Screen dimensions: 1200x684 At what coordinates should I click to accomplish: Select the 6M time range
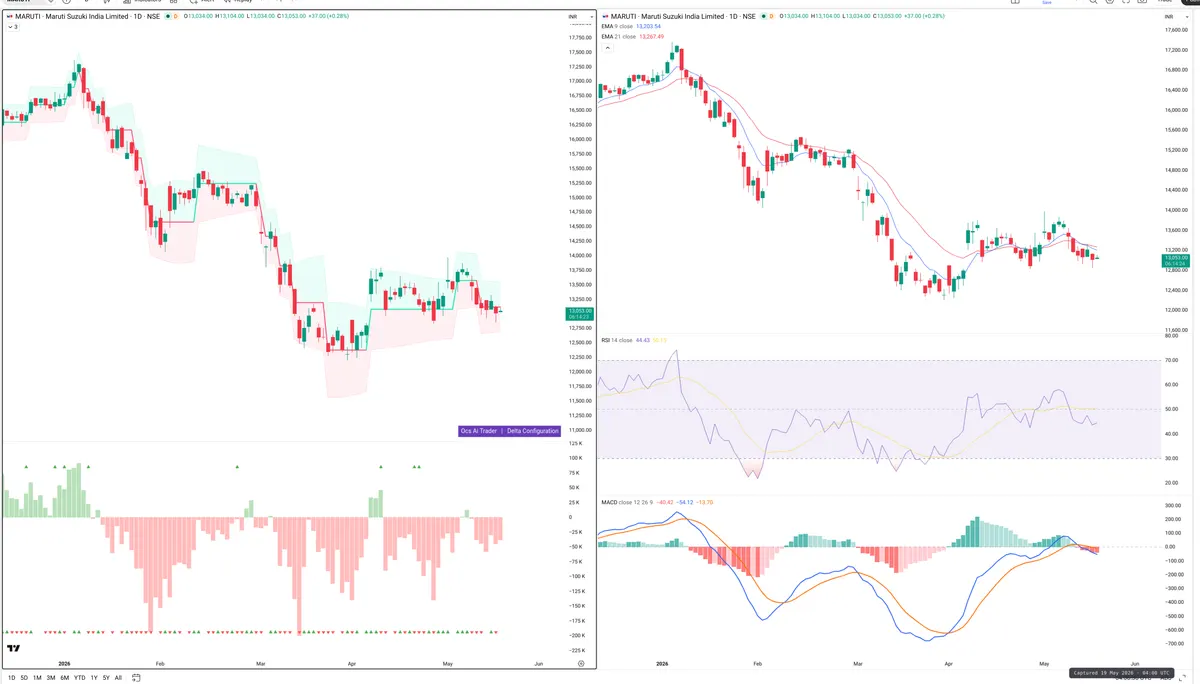pyautogui.click(x=65, y=678)
